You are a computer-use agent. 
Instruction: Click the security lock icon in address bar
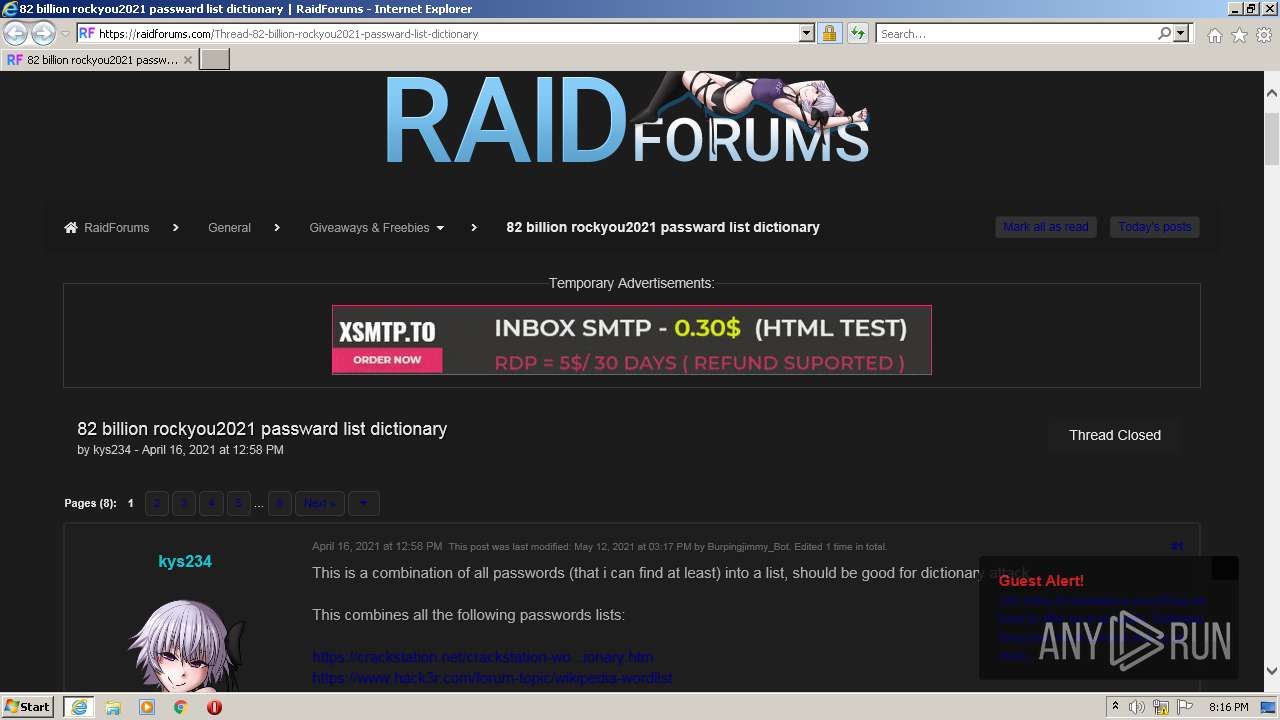coord(829,33)
